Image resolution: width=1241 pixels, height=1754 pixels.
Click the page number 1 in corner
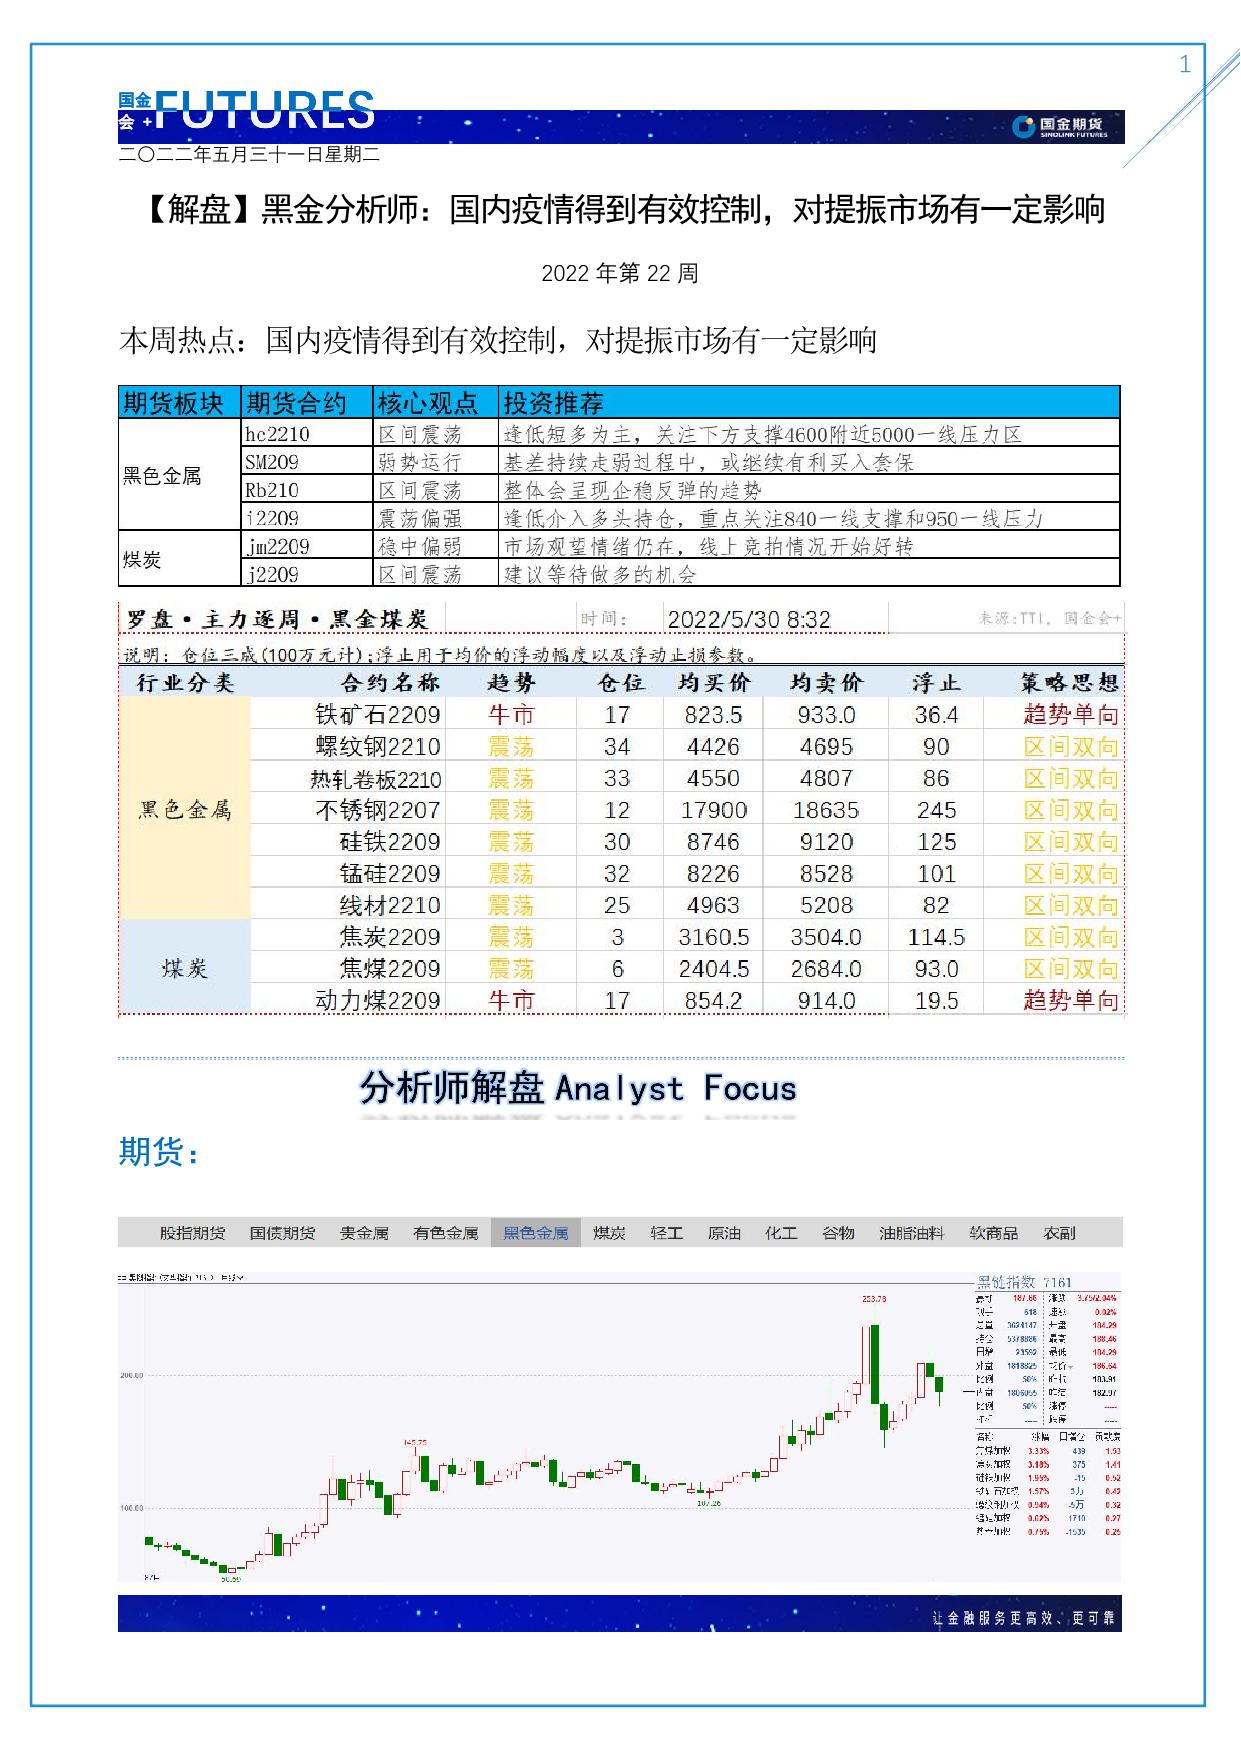(1185, 65)
